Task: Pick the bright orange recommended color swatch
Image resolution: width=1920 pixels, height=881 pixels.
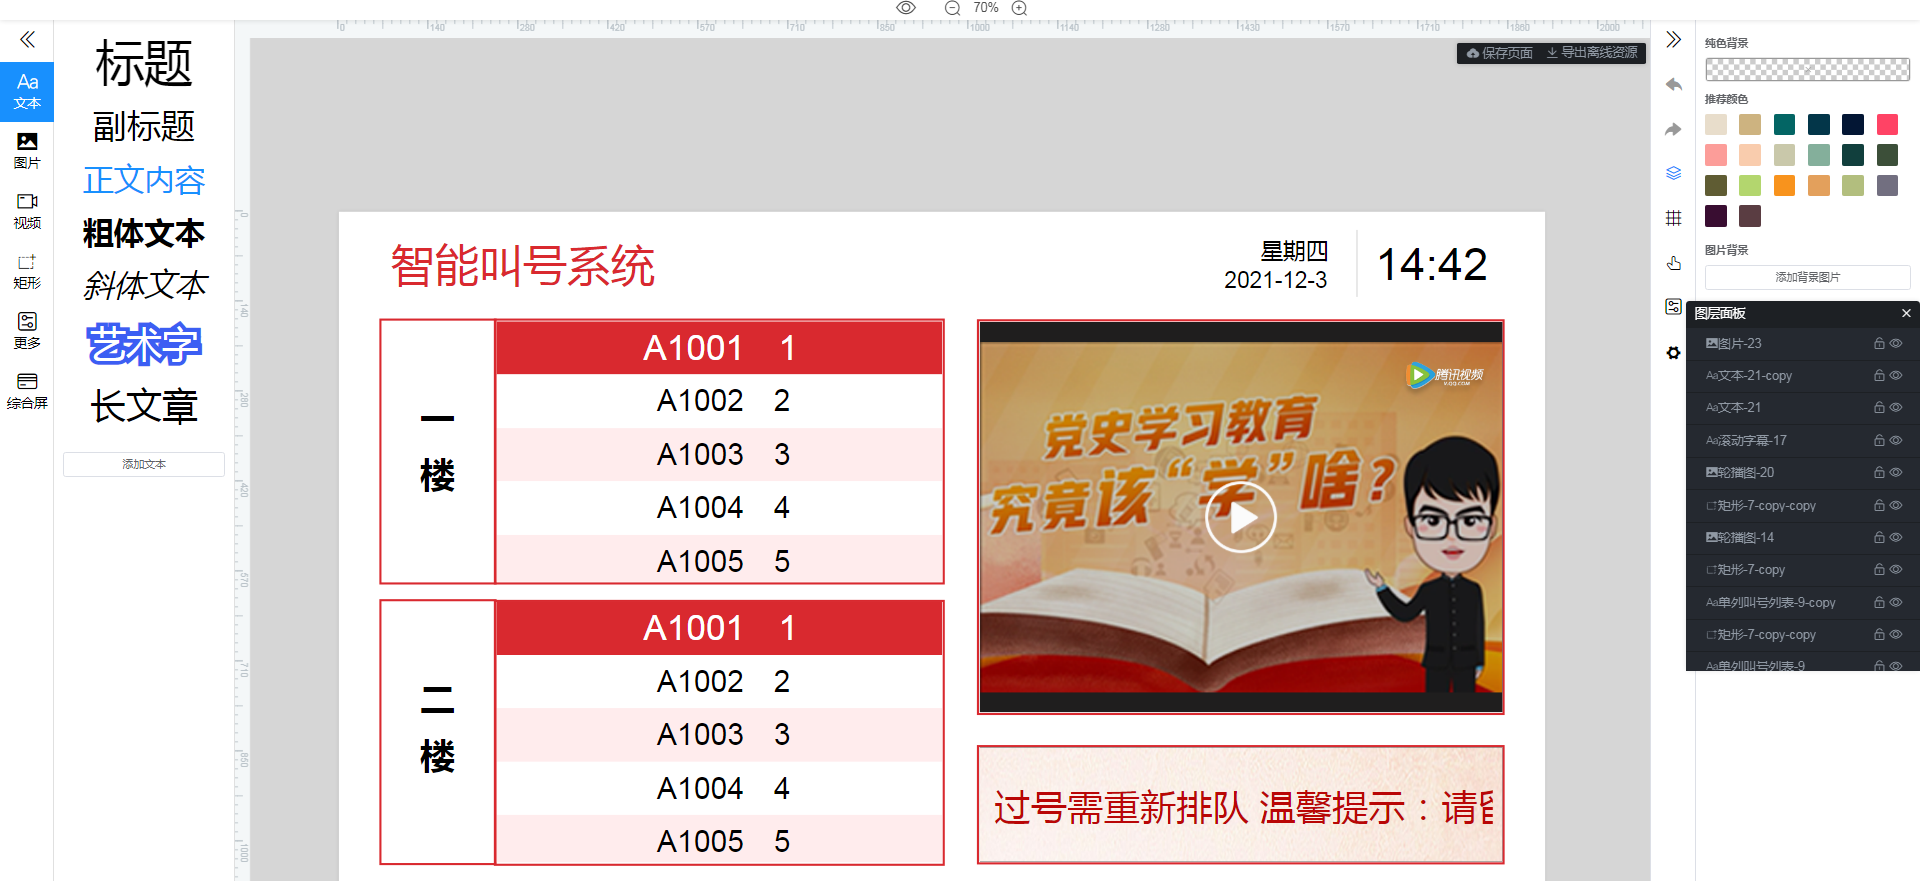Action: click(x=1784, y=185)
